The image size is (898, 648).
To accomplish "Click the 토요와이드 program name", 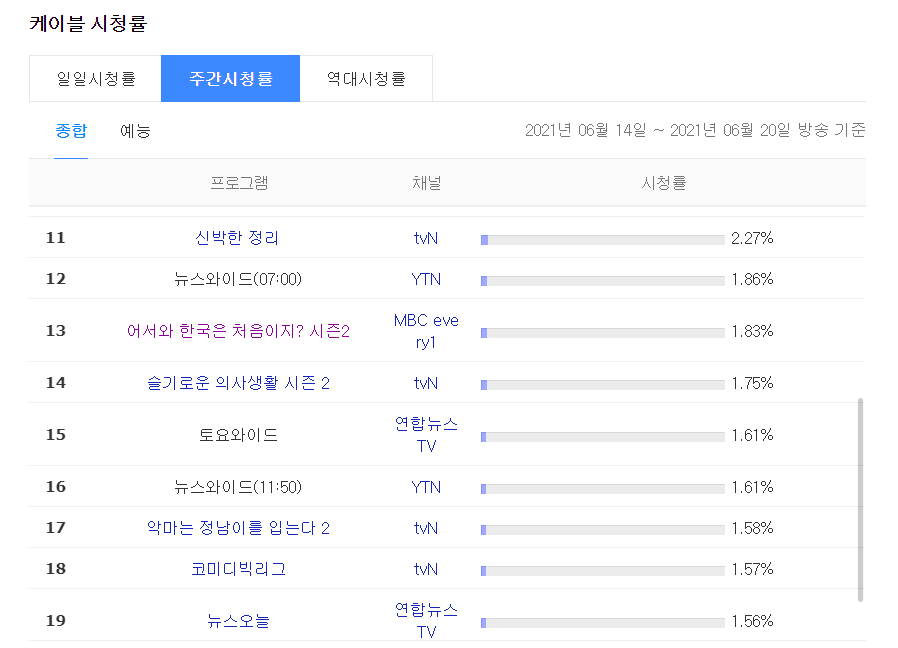I will coord(238,435).
